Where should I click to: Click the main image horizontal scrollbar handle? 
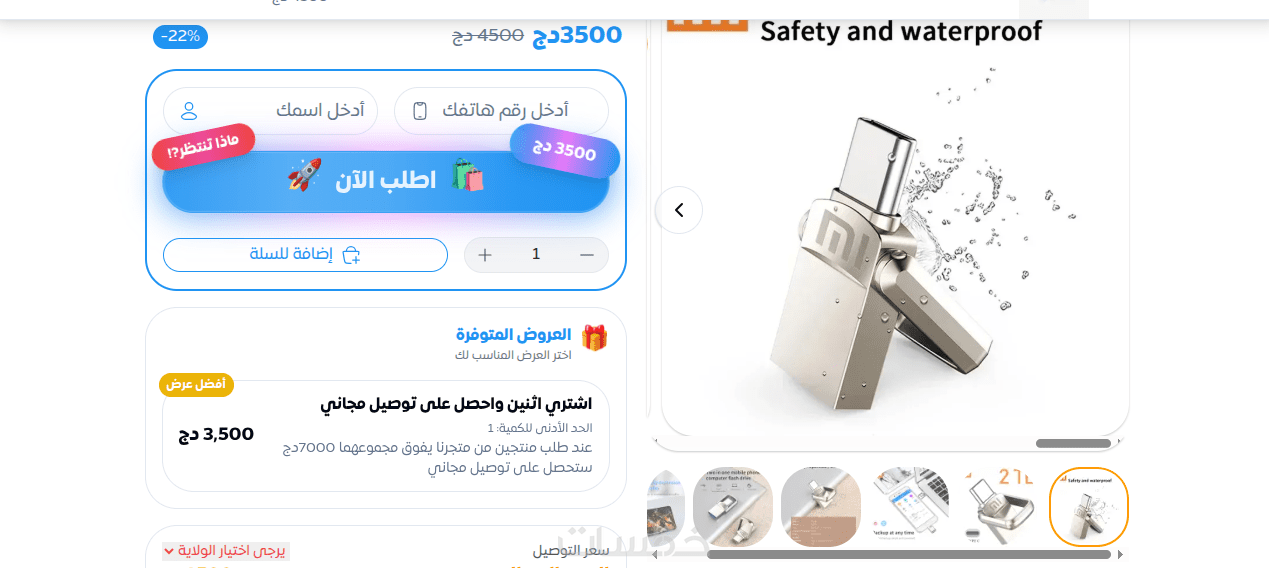pos(1073,443)
